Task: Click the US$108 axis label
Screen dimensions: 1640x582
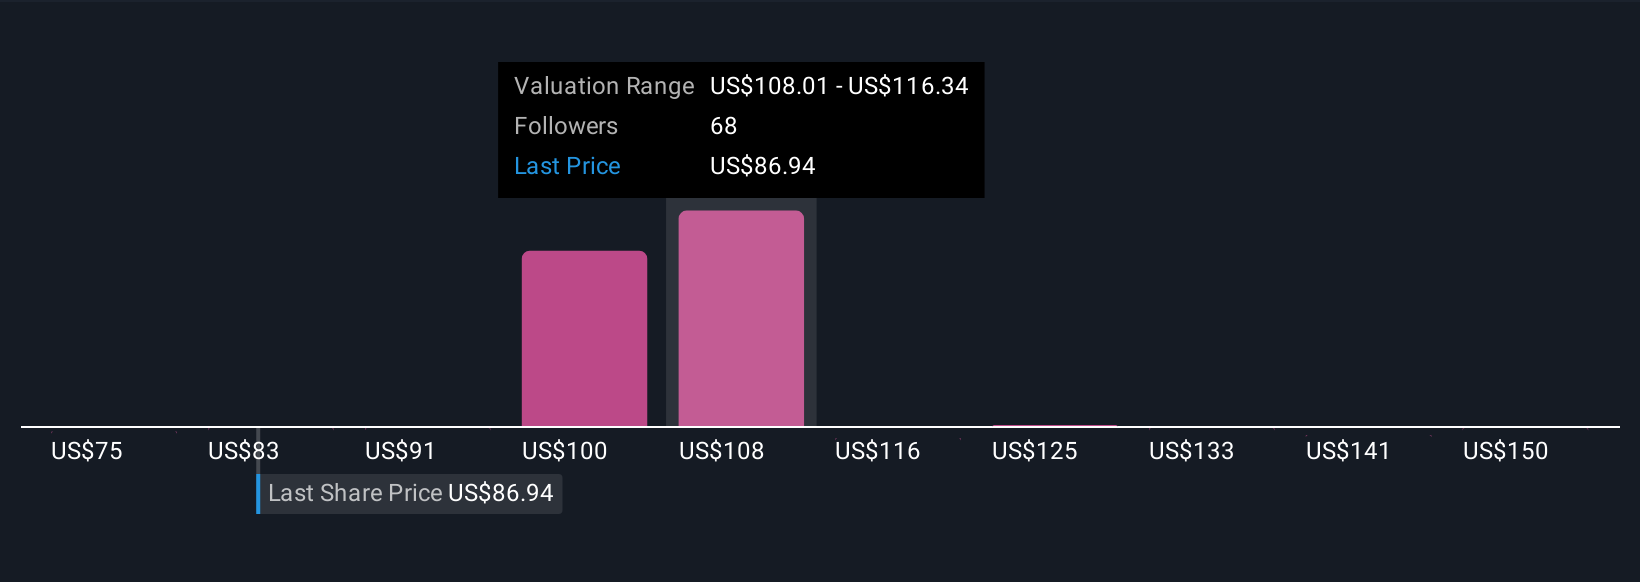Action: point(721,451)
